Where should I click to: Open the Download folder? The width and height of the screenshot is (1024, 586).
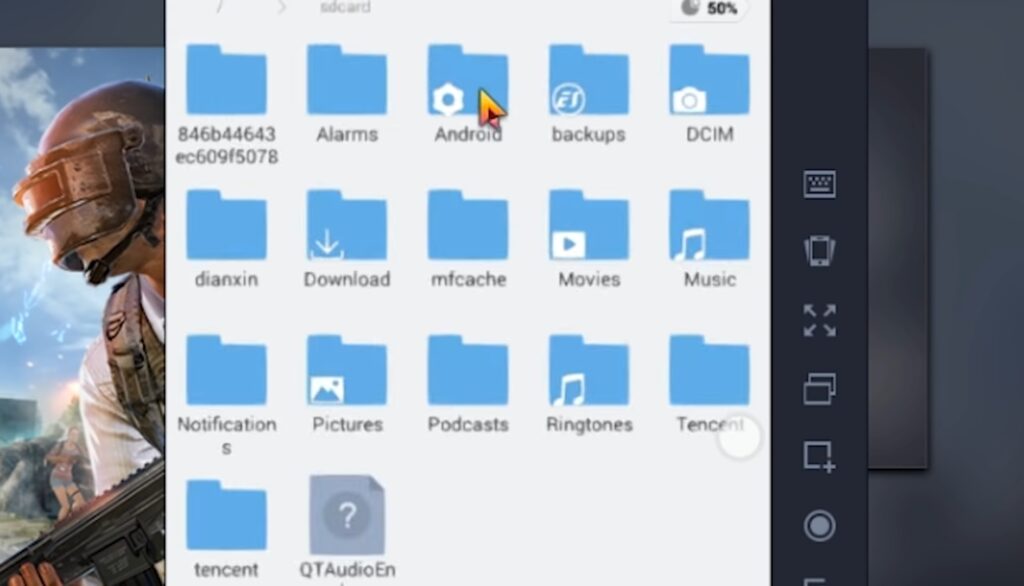point(347,228)
